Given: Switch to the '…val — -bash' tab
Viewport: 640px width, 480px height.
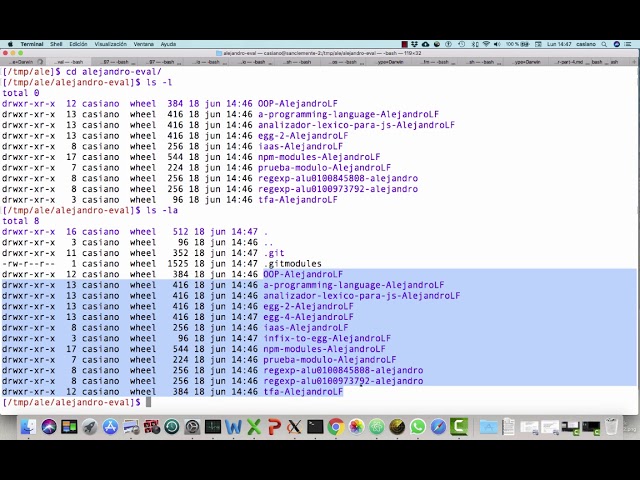Looking at the screenshot, I should pos(69,62).
